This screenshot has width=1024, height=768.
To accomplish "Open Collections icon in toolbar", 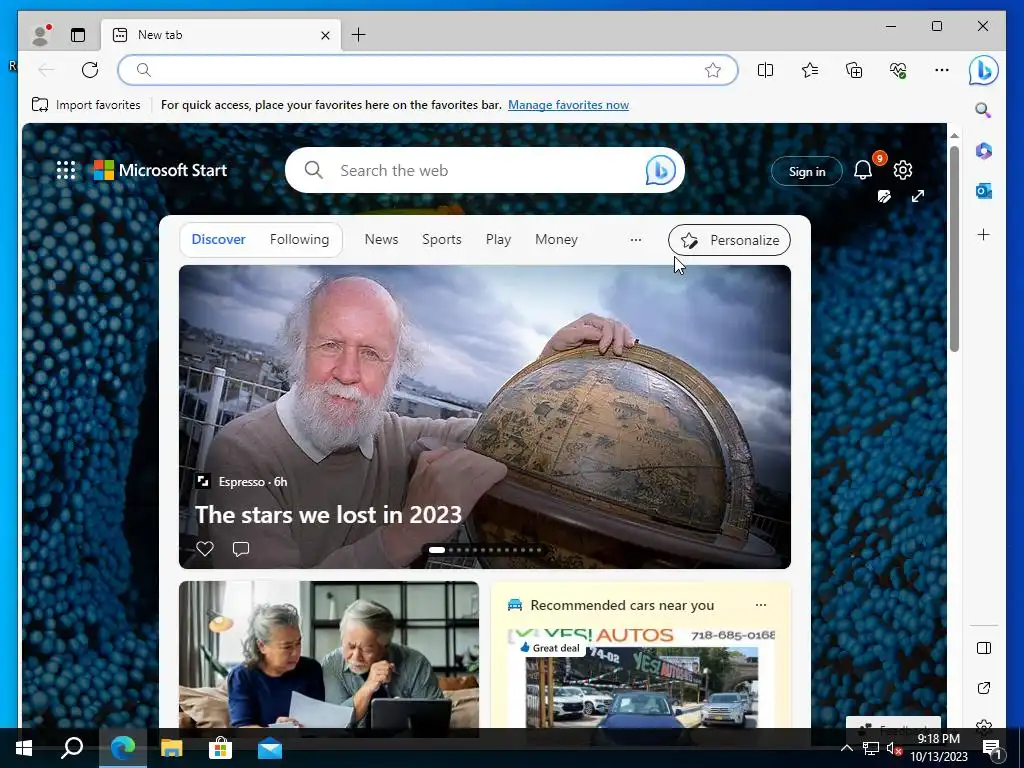I will point(854,70).
